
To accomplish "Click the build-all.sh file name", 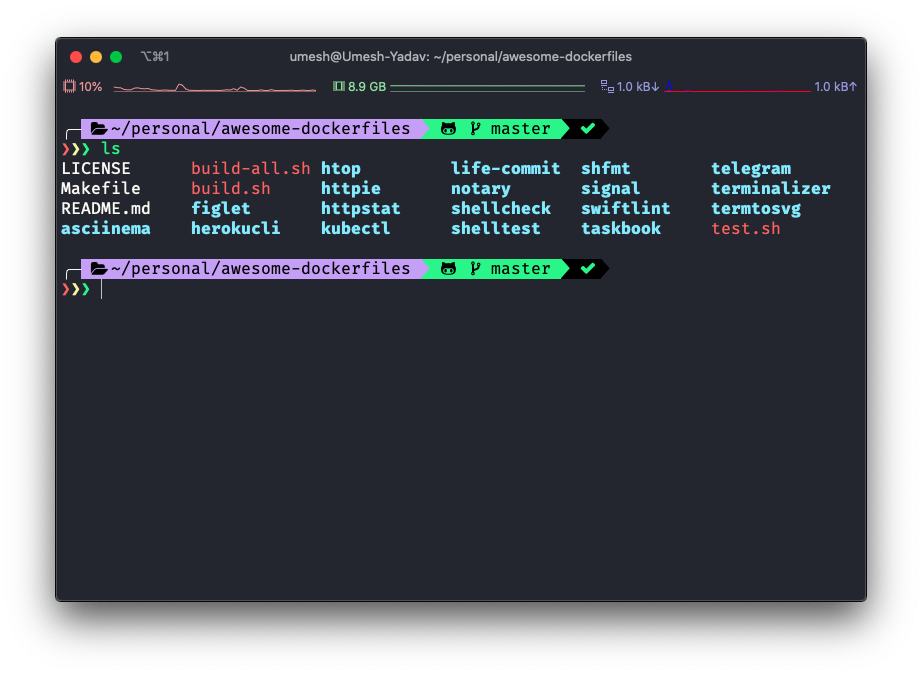I will coord(250,169).
